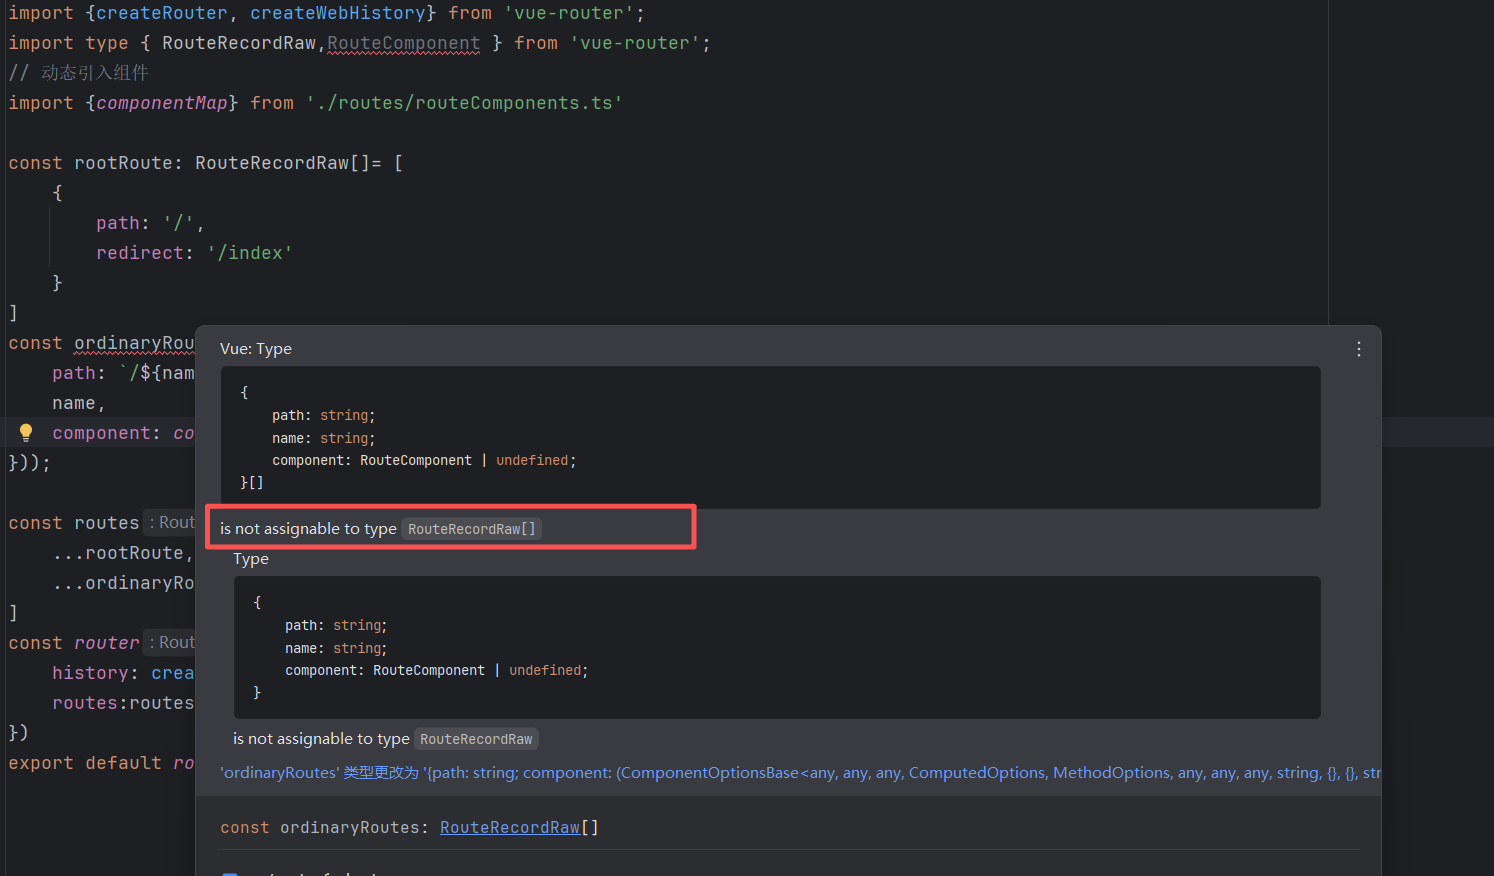Click the '}));' closing line in editor
Screen dimensions: 1494x876
(30, 463)
